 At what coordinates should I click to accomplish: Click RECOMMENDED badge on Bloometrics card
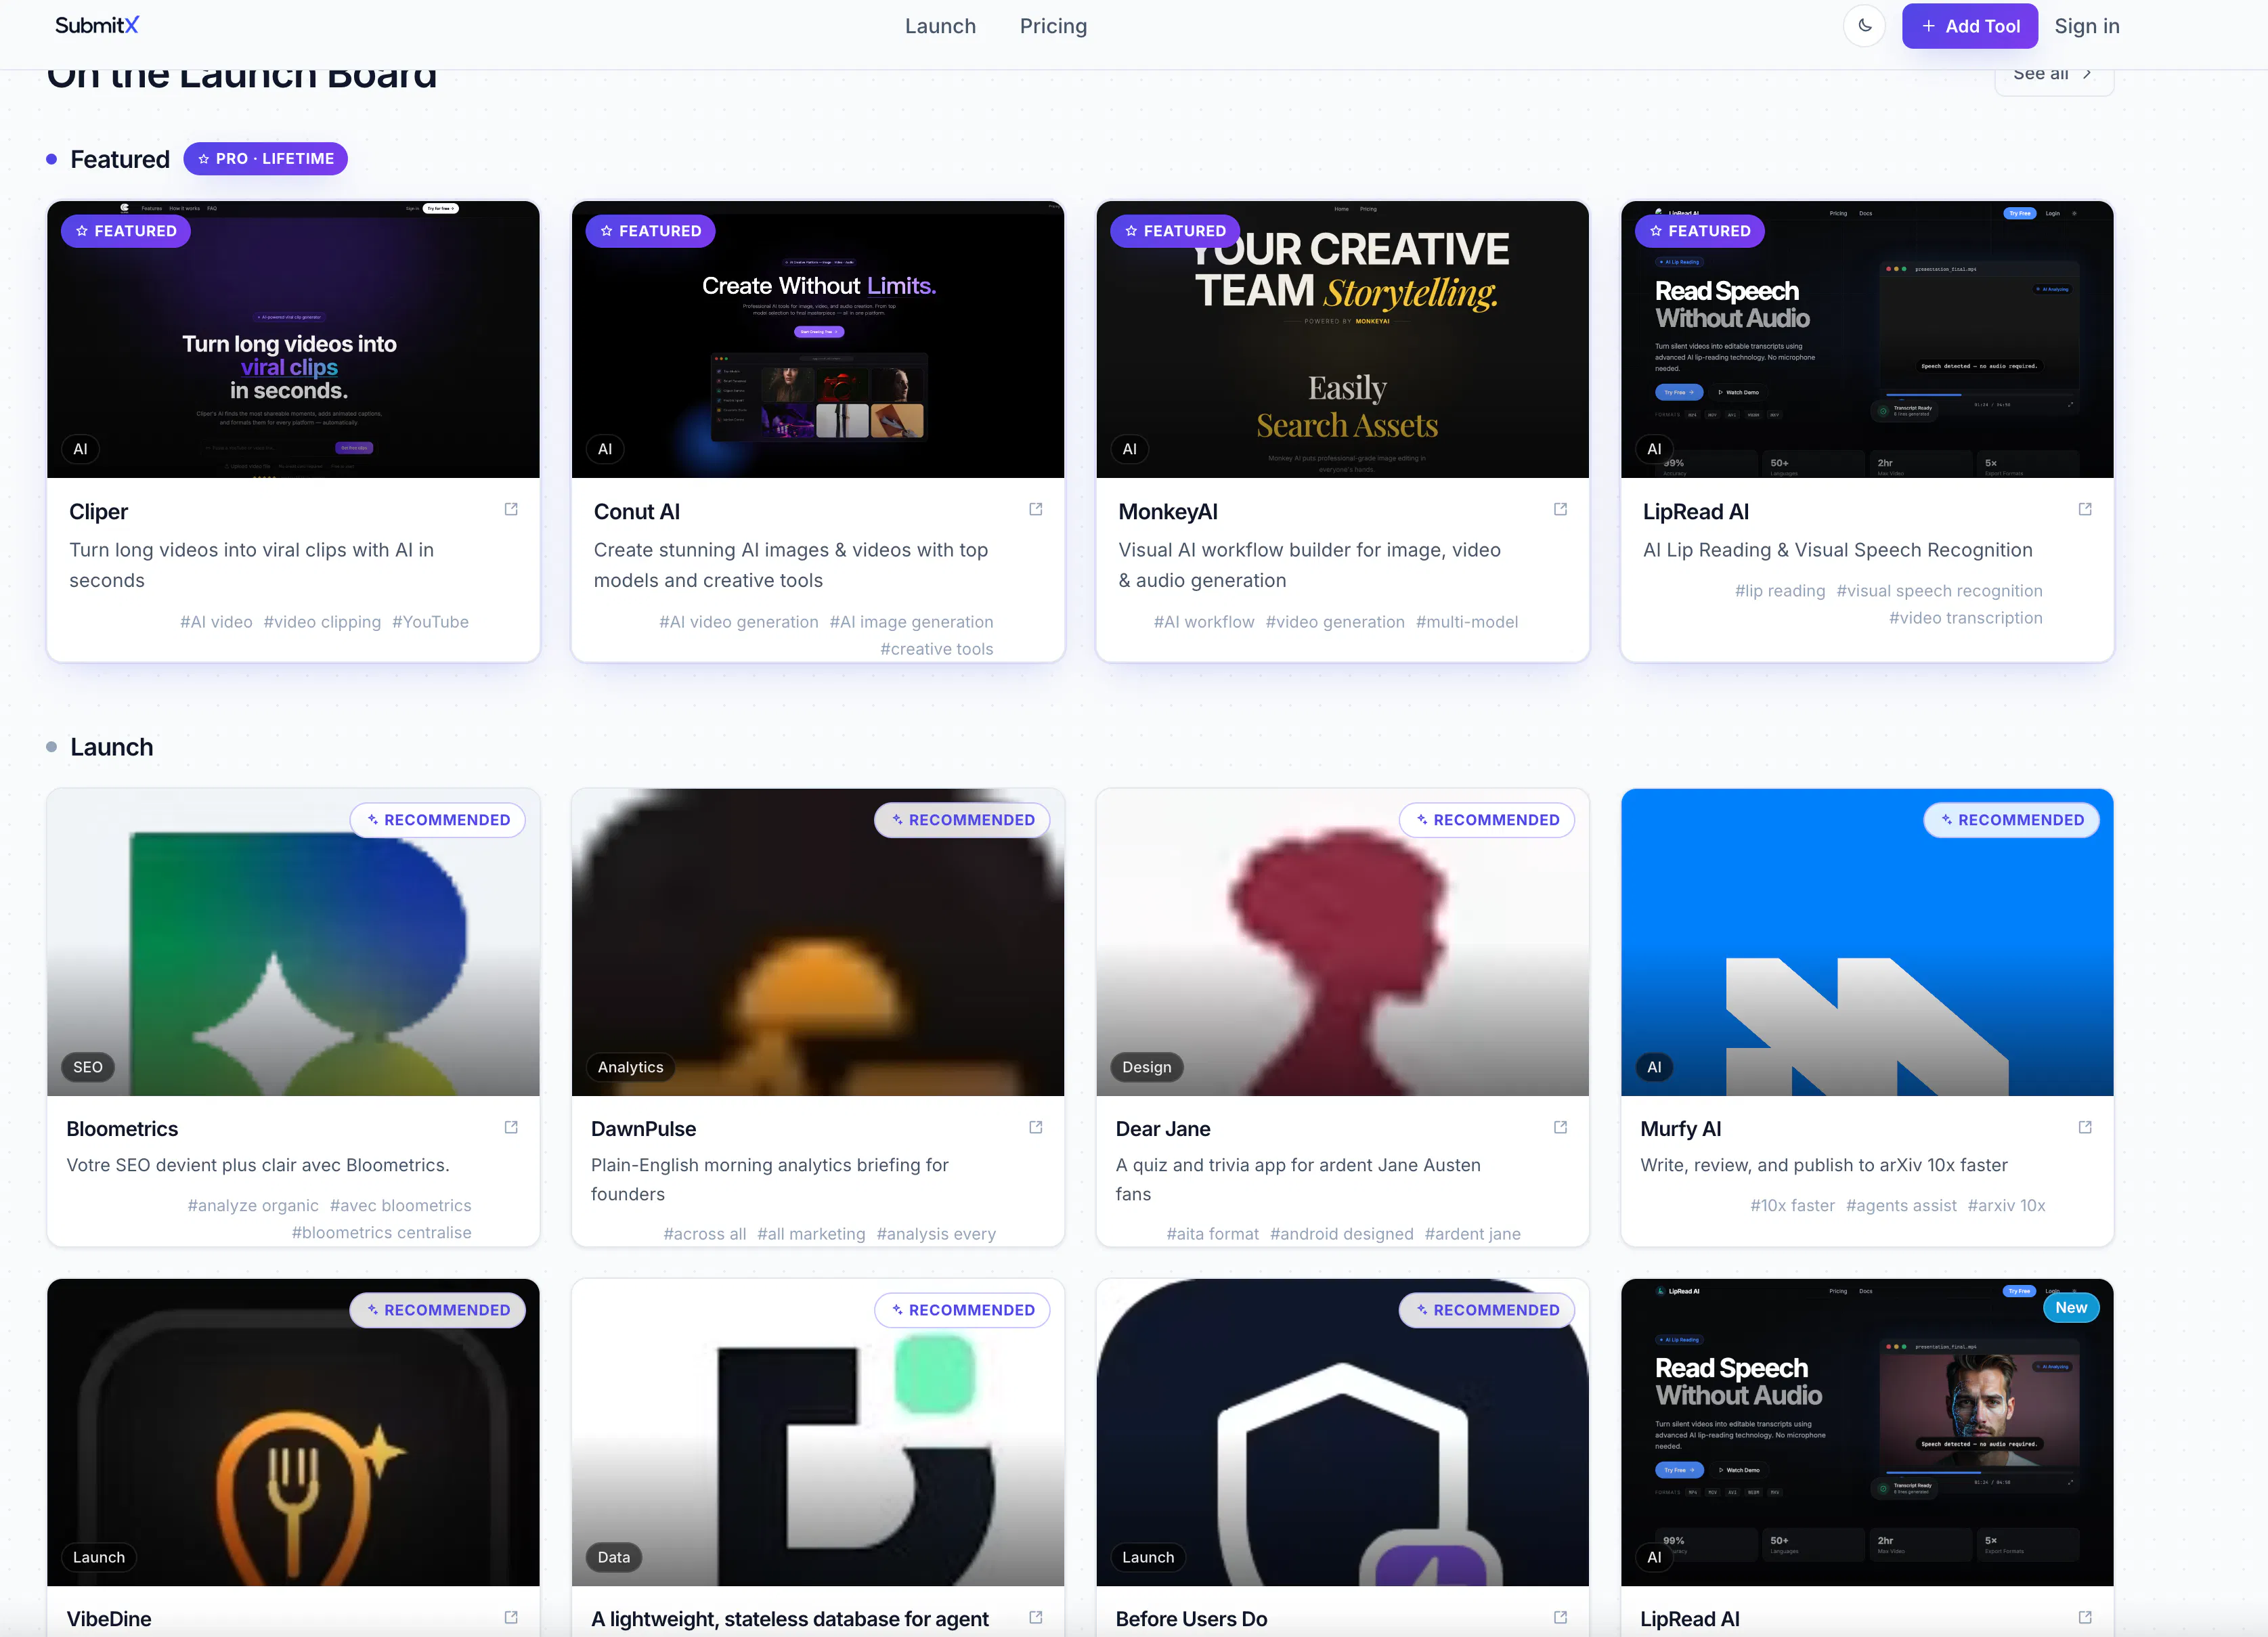pos(438,820)
